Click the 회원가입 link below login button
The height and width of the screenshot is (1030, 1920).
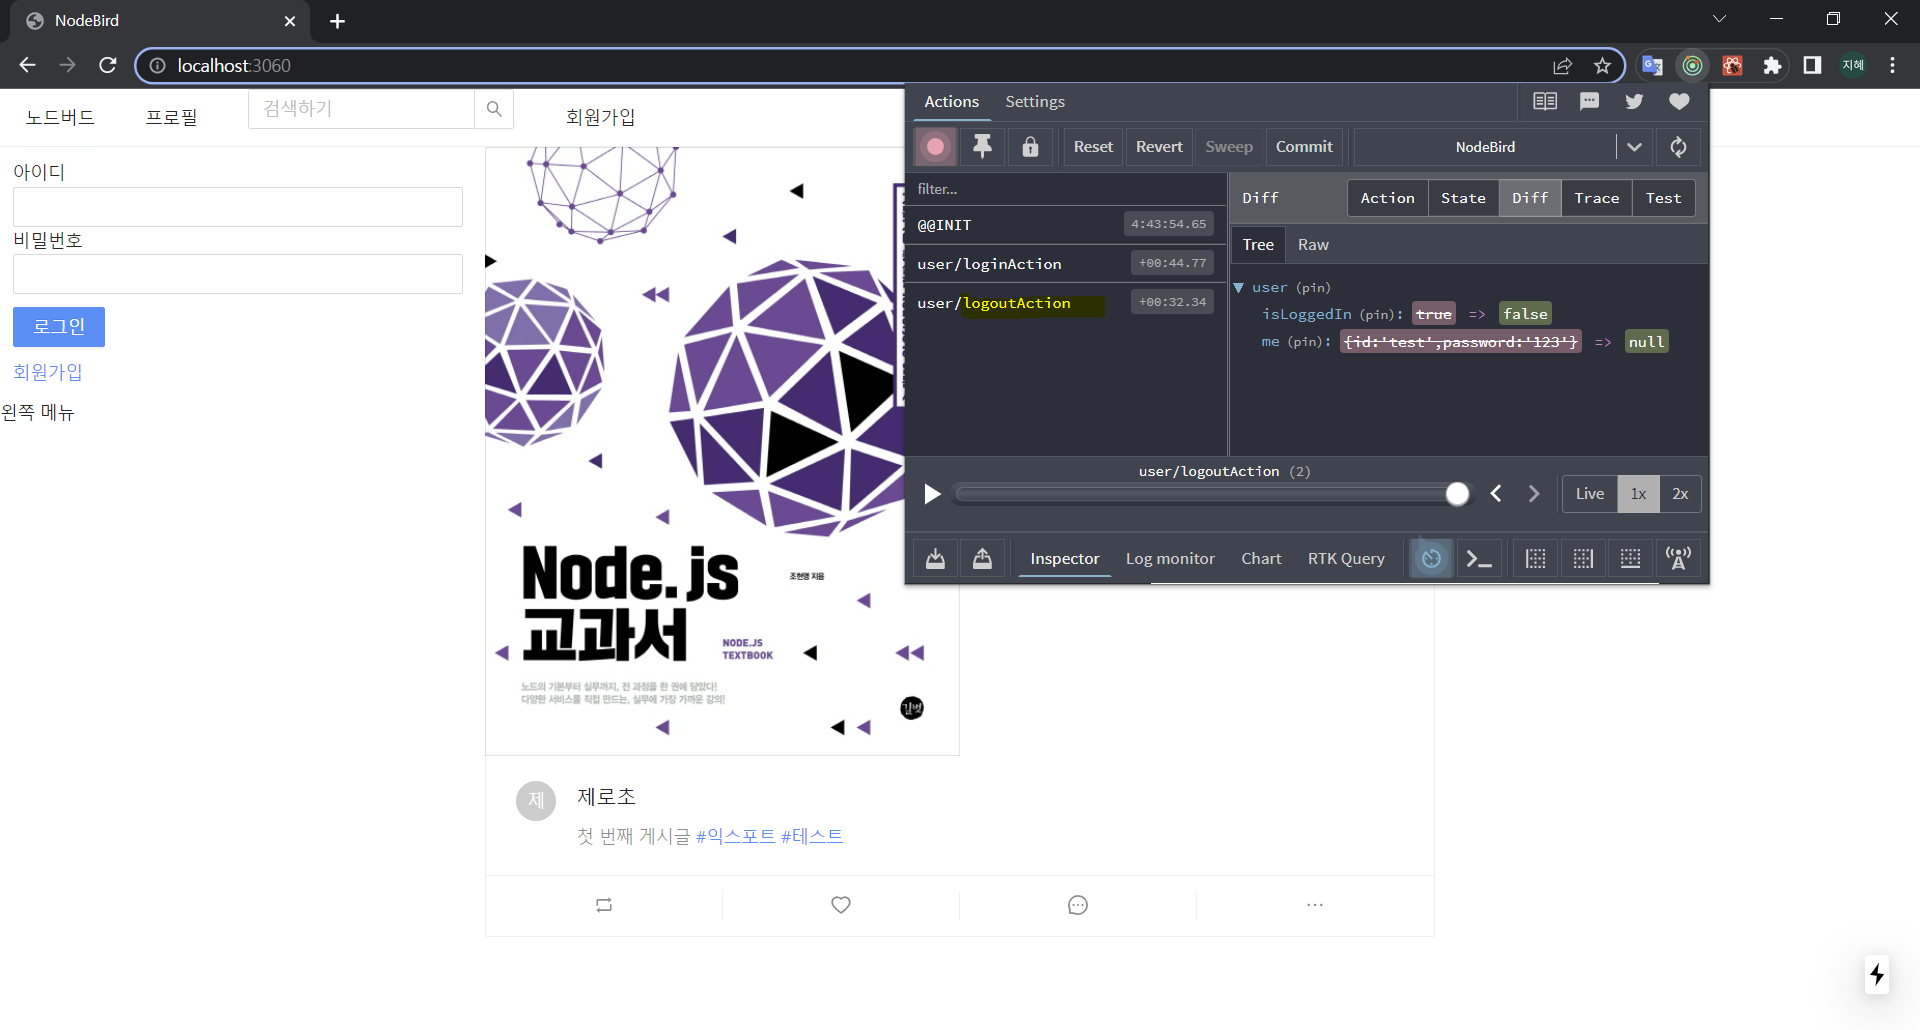coord(47,372)
